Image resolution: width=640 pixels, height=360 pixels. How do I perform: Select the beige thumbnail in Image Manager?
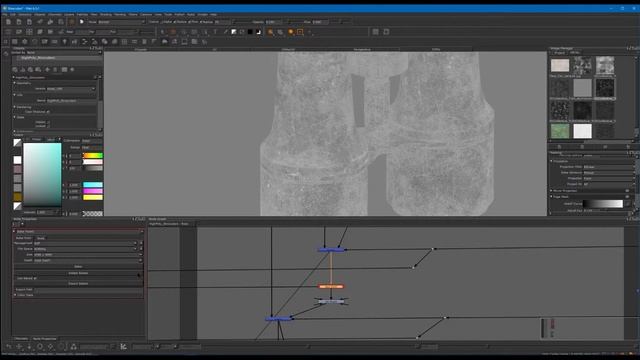[x=560, y=65]
